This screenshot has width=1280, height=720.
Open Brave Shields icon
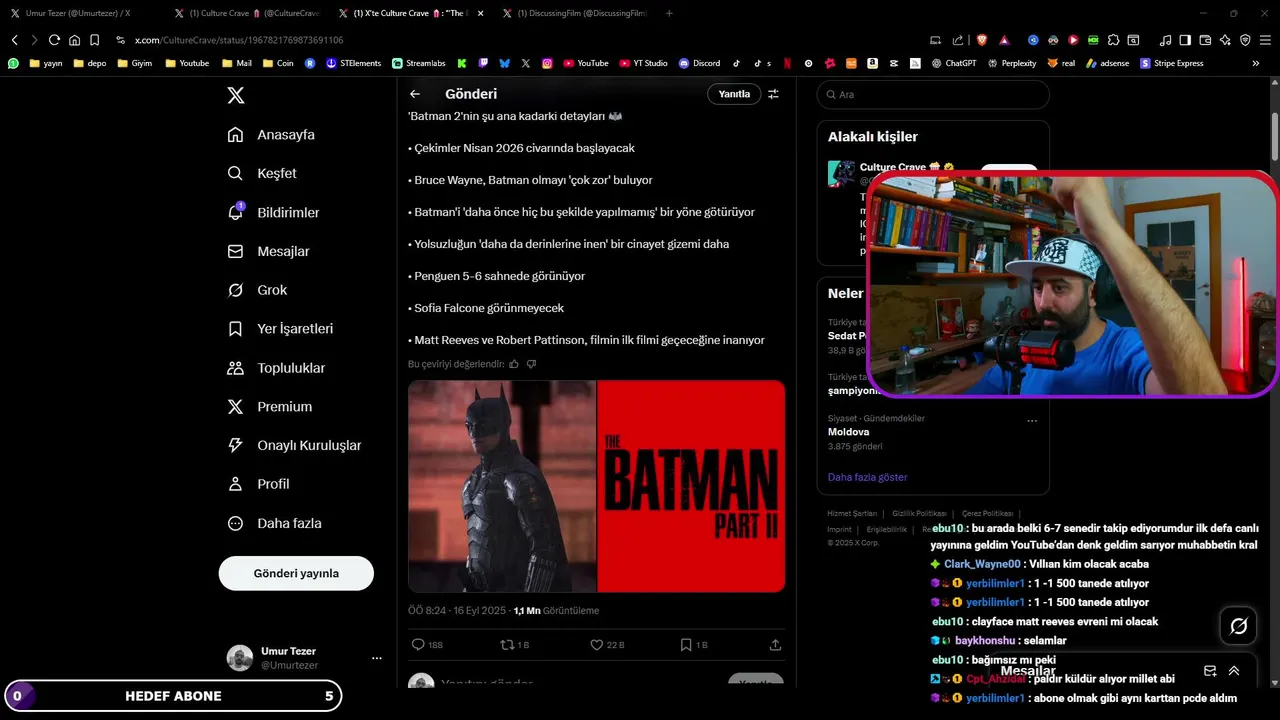[982, 40]
